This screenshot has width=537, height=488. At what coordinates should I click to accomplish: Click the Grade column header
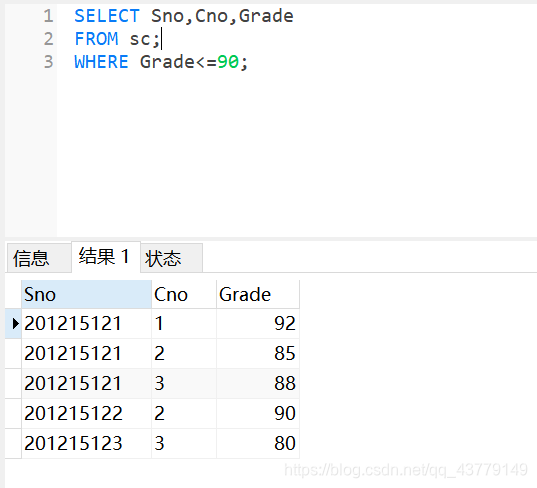click(x=258, y=294)
